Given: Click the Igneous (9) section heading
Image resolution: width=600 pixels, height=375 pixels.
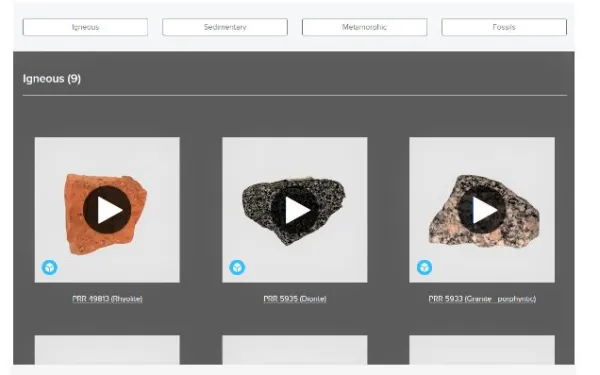Looking at the screenshot, I should point(52,79).
